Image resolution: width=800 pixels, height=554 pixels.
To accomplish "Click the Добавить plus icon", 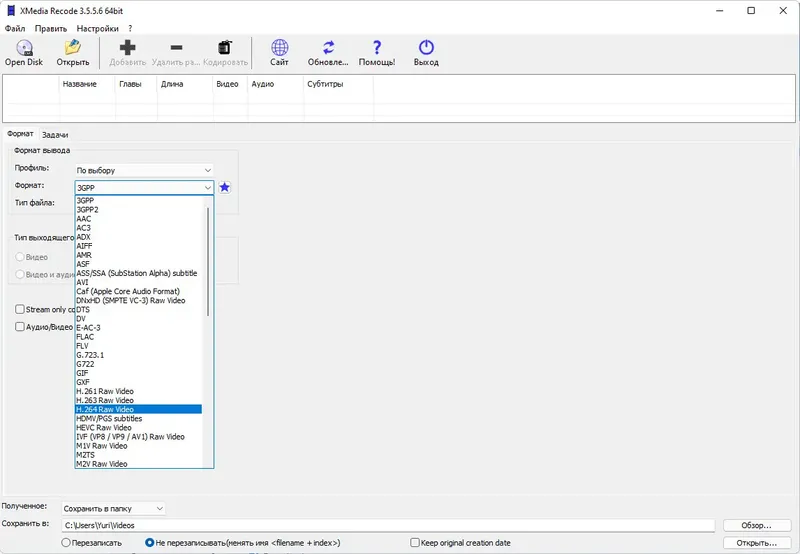I will coord(128,48).
